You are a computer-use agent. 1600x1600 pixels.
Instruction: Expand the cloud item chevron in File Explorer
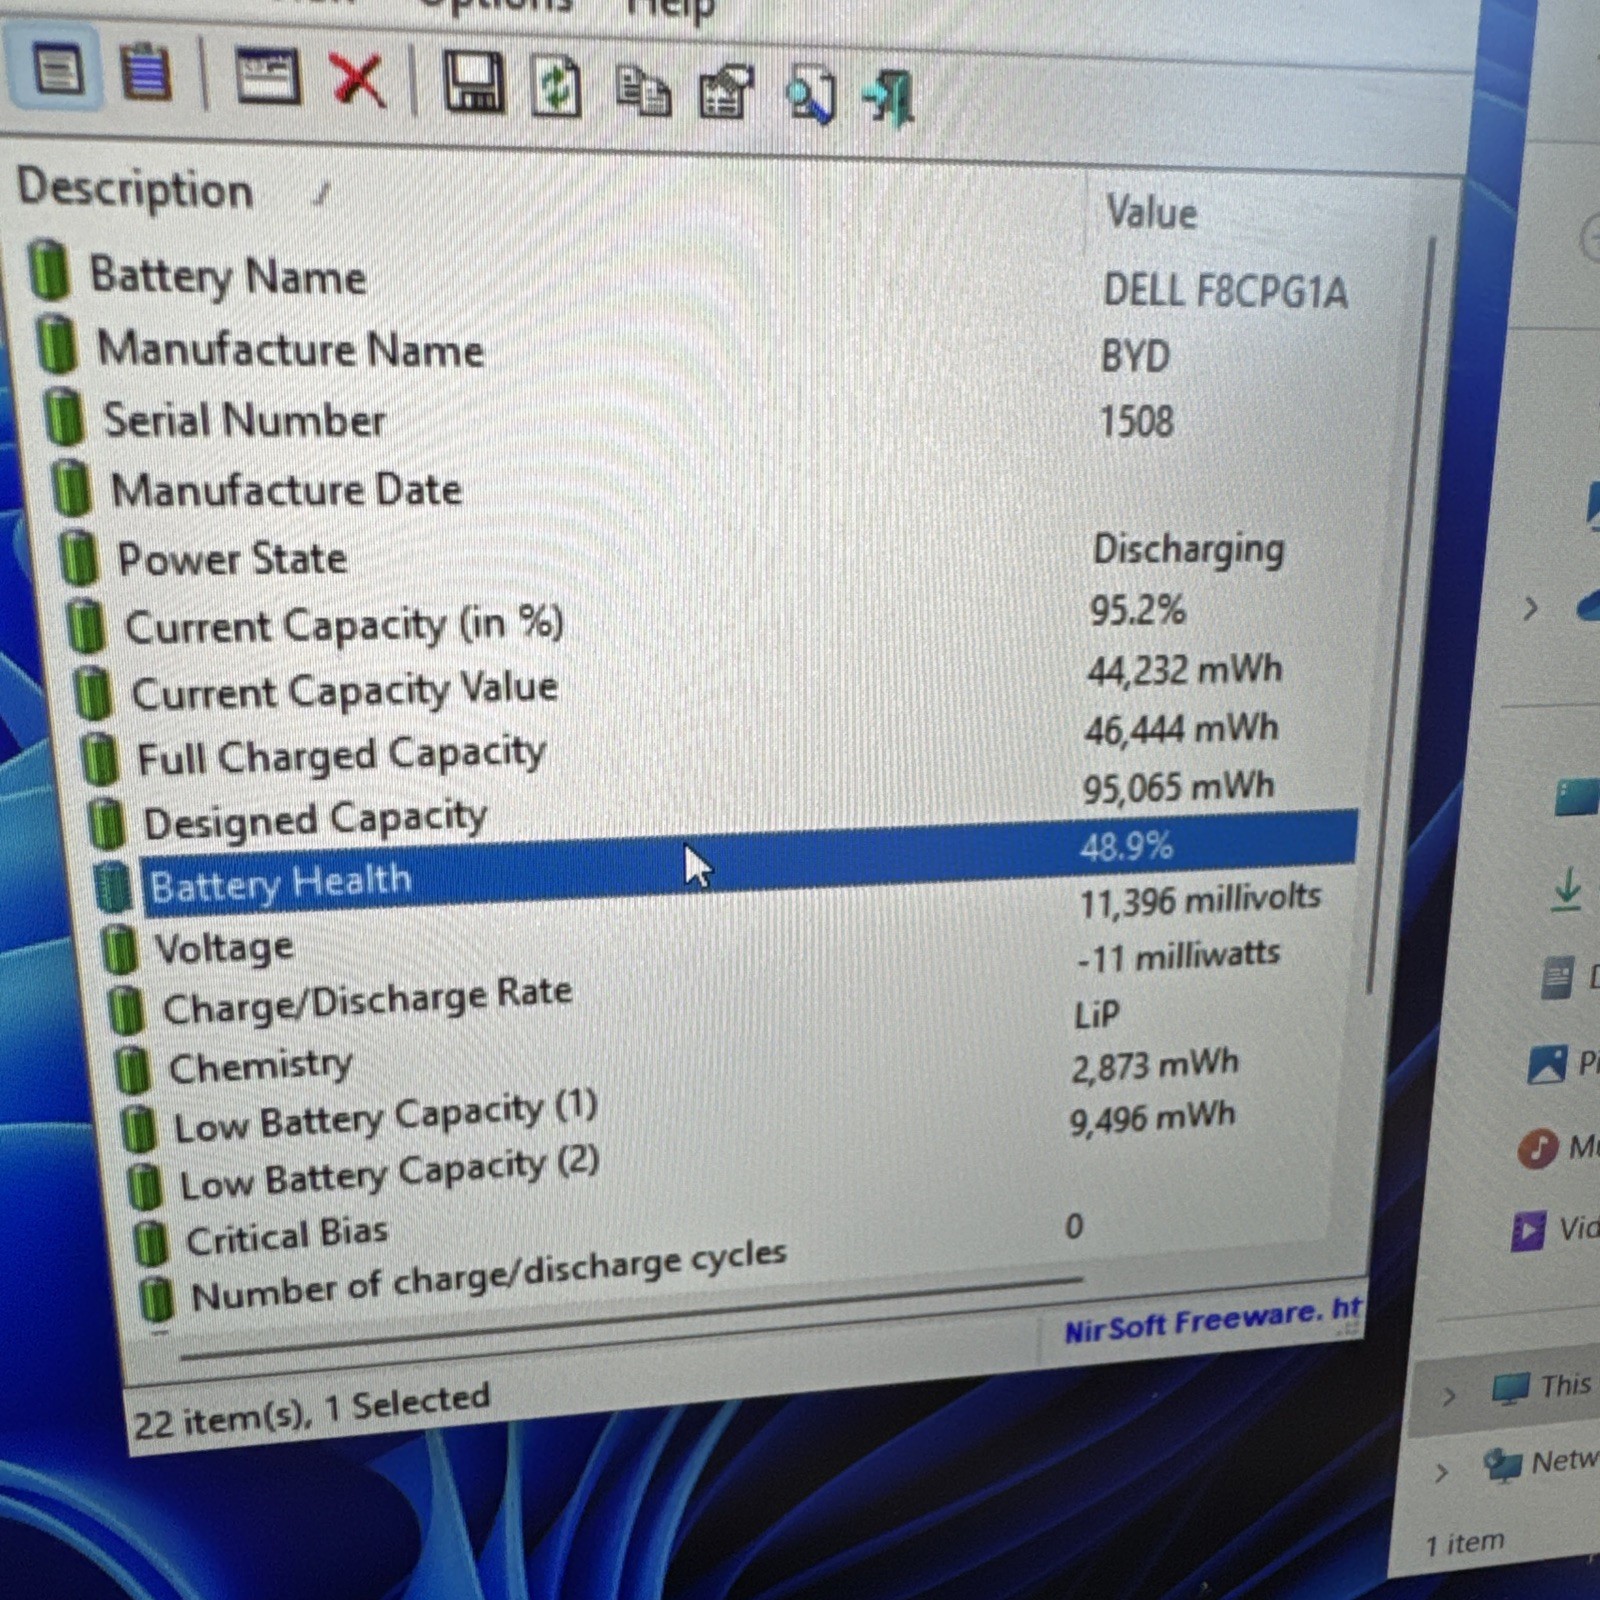pyautogui.click(x=1529, y=607)
